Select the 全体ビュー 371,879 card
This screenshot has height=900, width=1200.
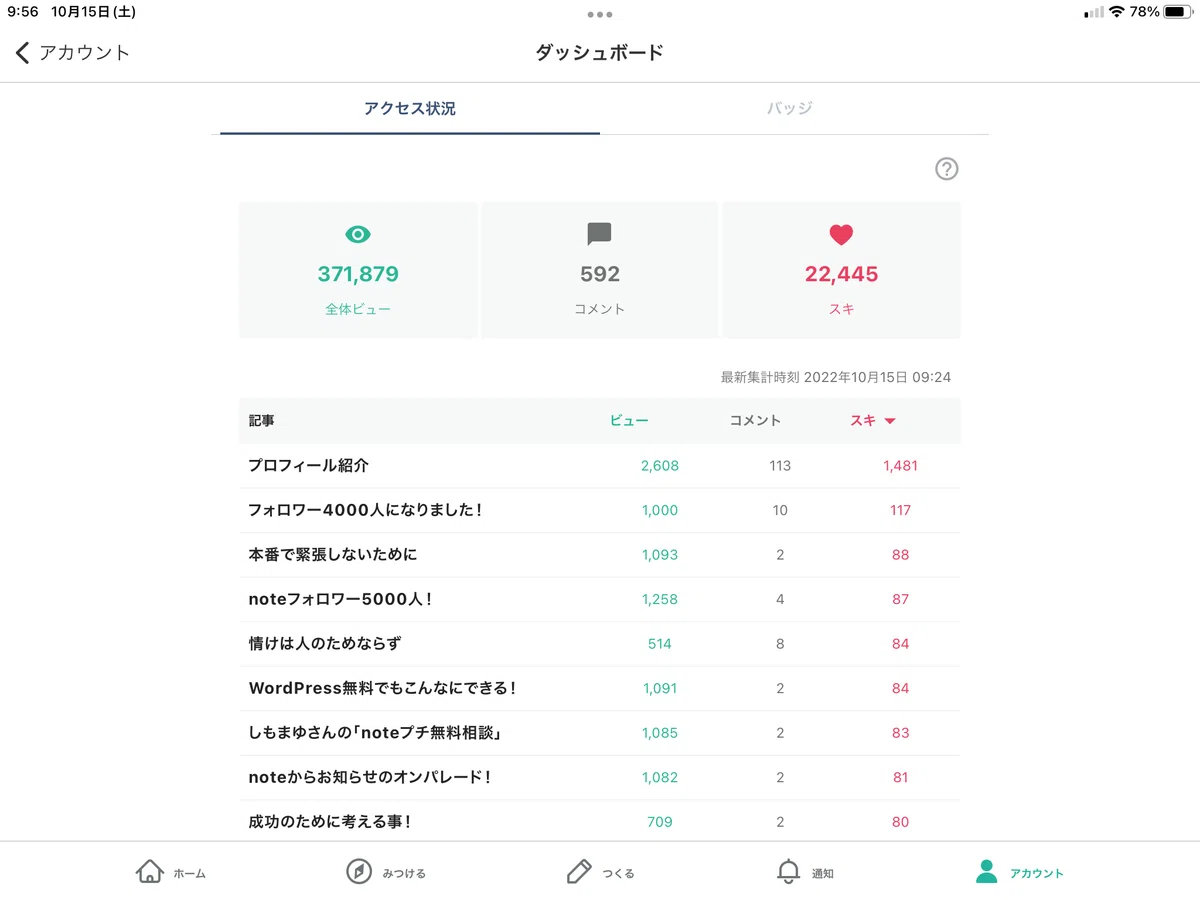[x=358, y=270]
